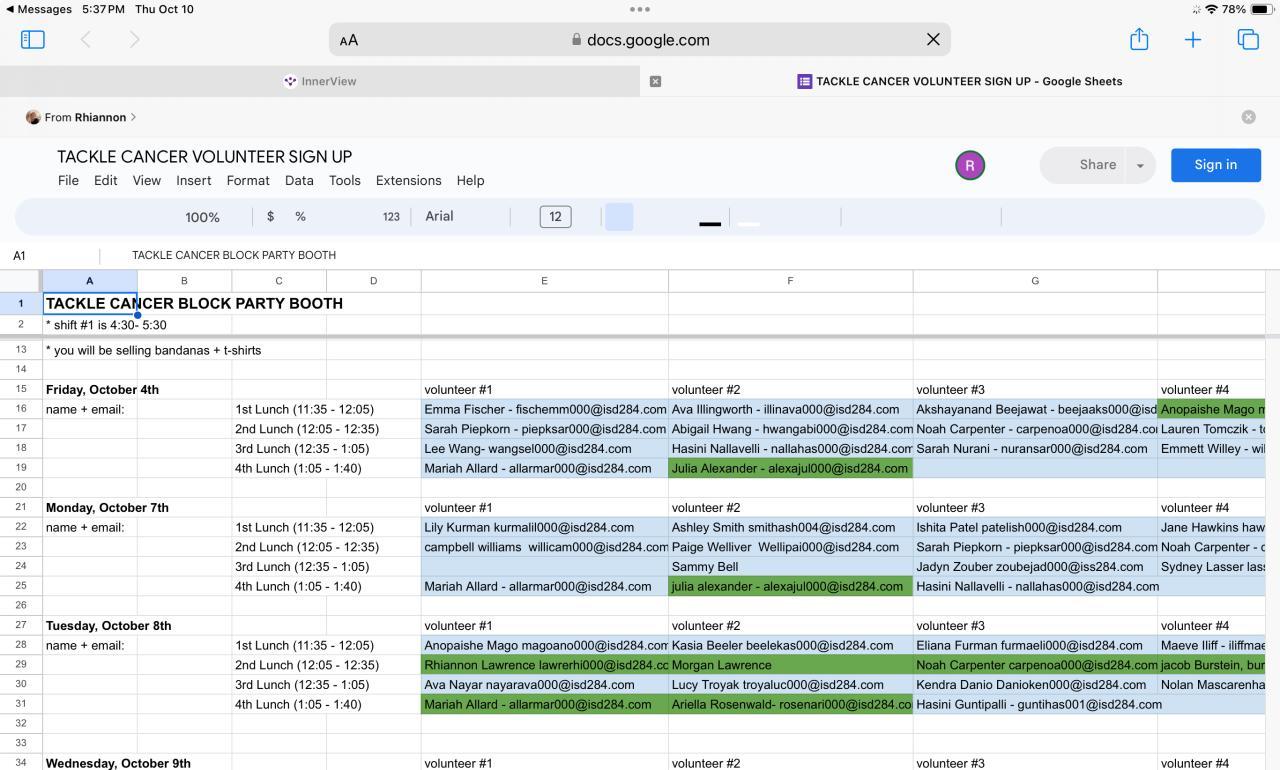Go back to the previous page
Viewport: 1280px width, 770px height.
pos(86,39)
